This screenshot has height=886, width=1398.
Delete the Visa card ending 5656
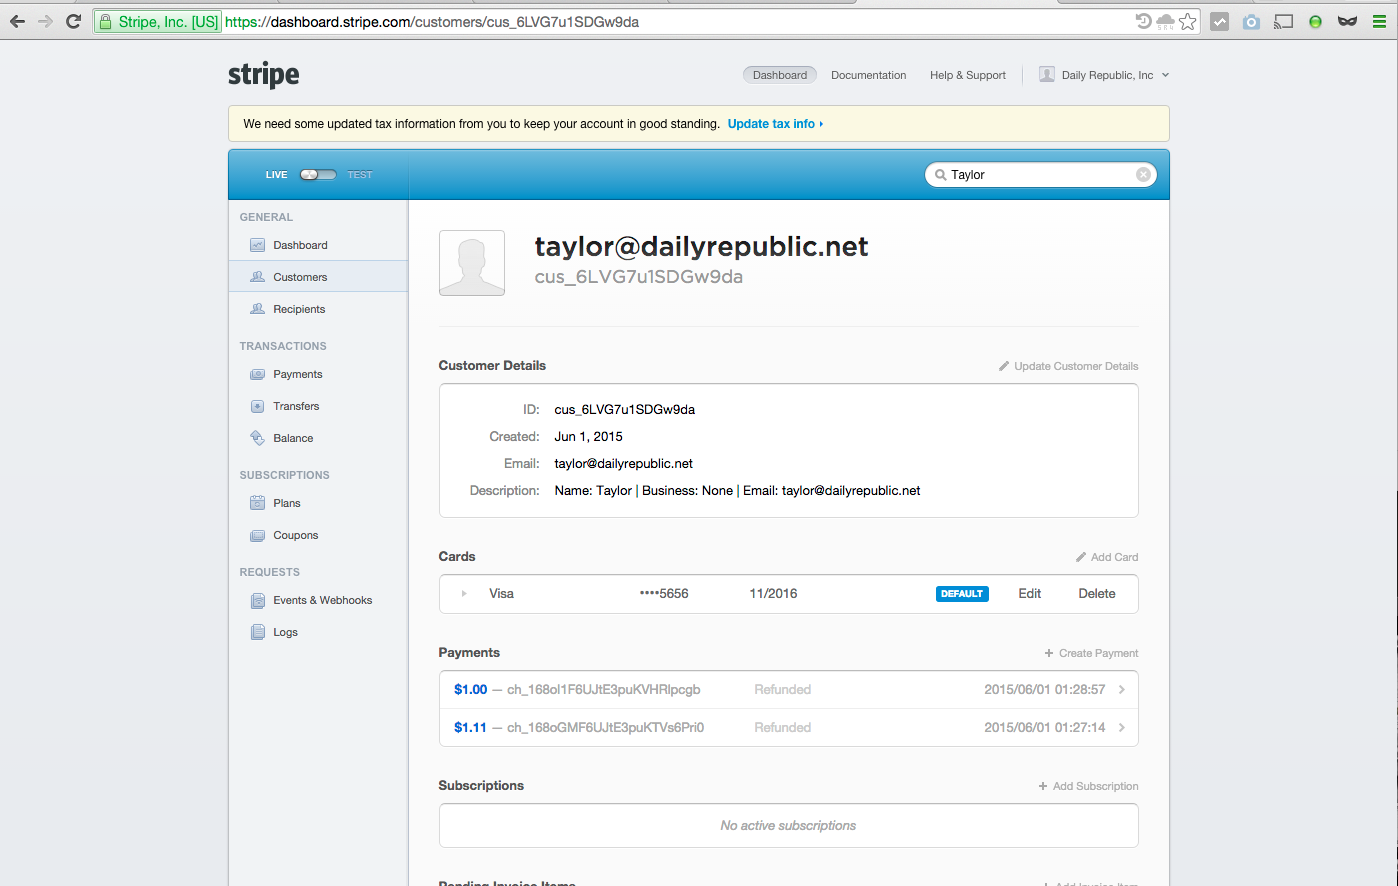click(x=1096, y=594)
